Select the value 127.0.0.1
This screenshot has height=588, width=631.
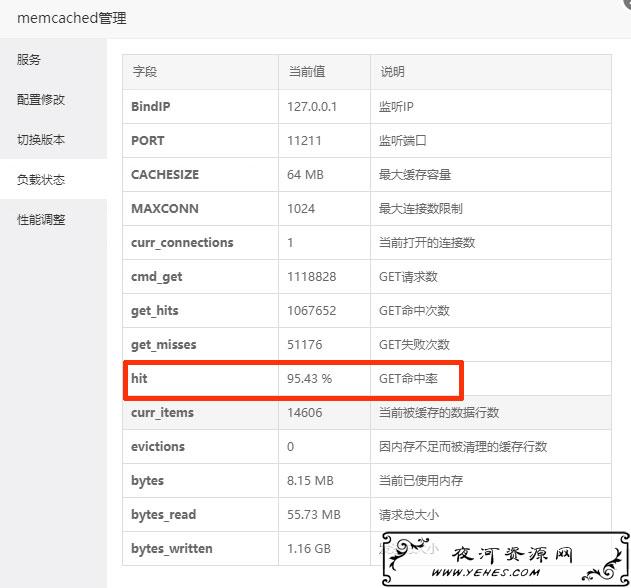pos(312,107)
